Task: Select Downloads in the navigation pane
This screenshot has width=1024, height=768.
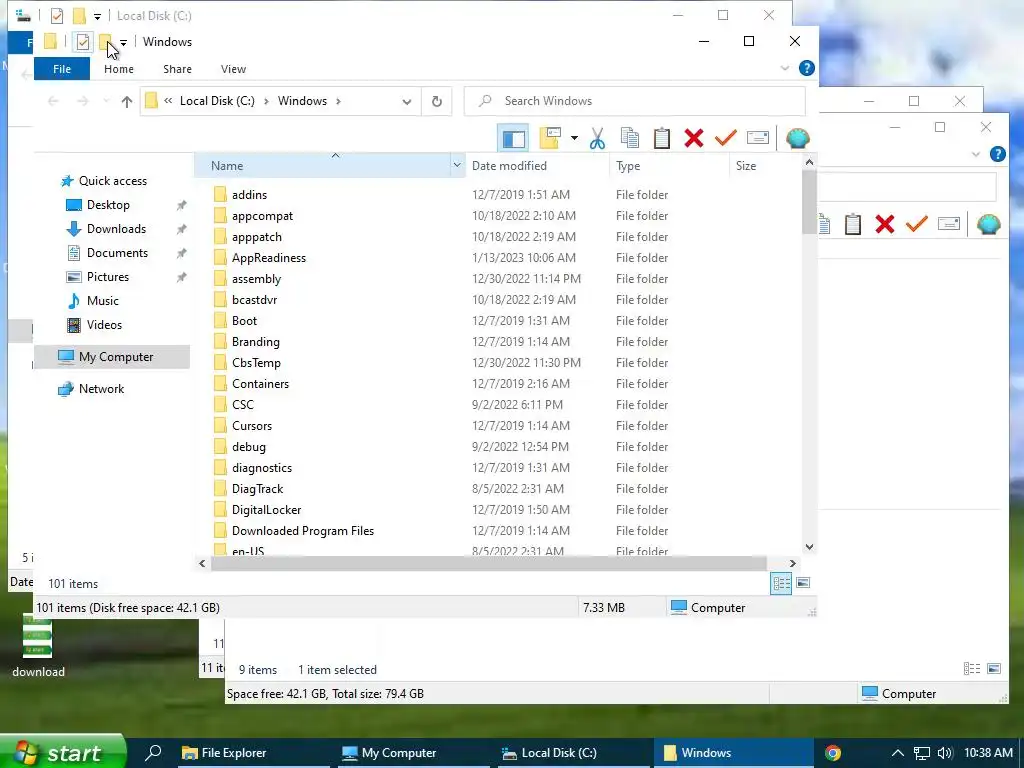Action: pos(116,229)
